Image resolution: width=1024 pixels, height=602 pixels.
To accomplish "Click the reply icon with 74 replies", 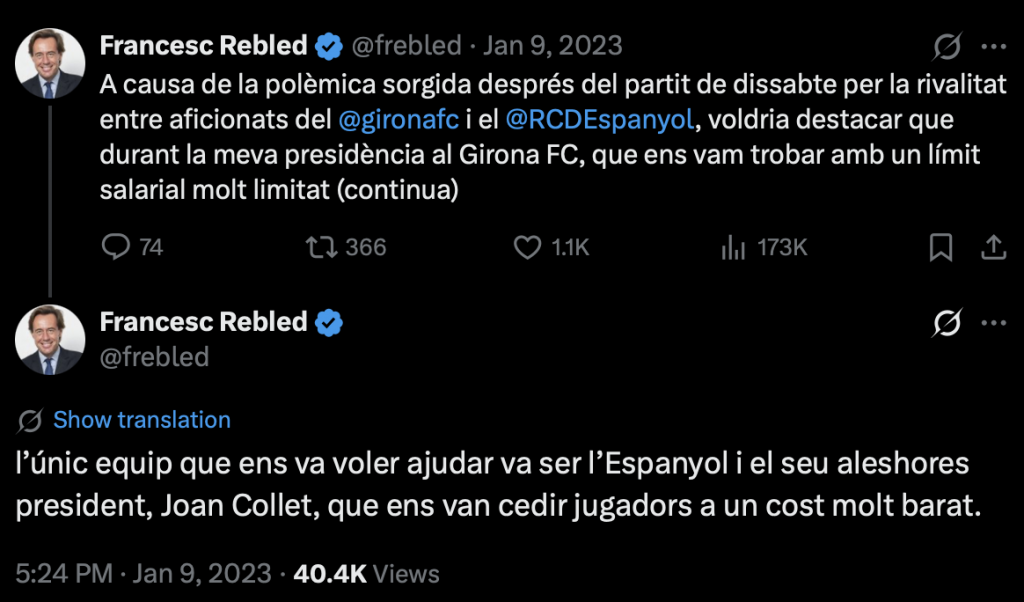I will [118, 247].
